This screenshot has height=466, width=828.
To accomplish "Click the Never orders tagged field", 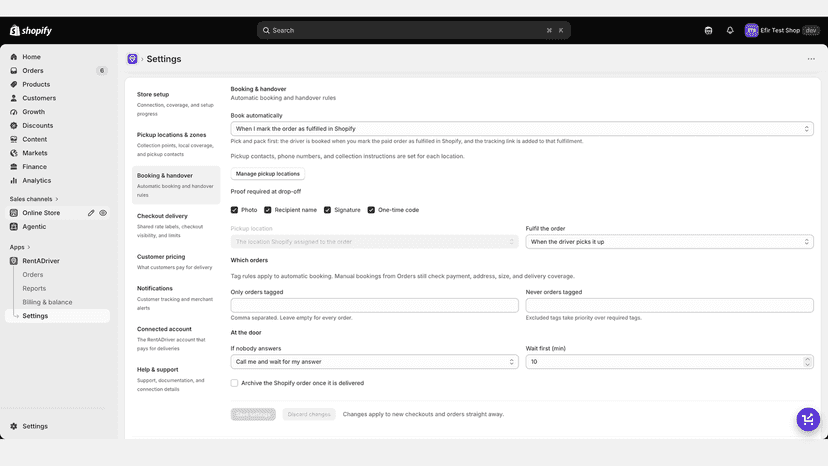I will pyautogui.click(x=669, y=305).
